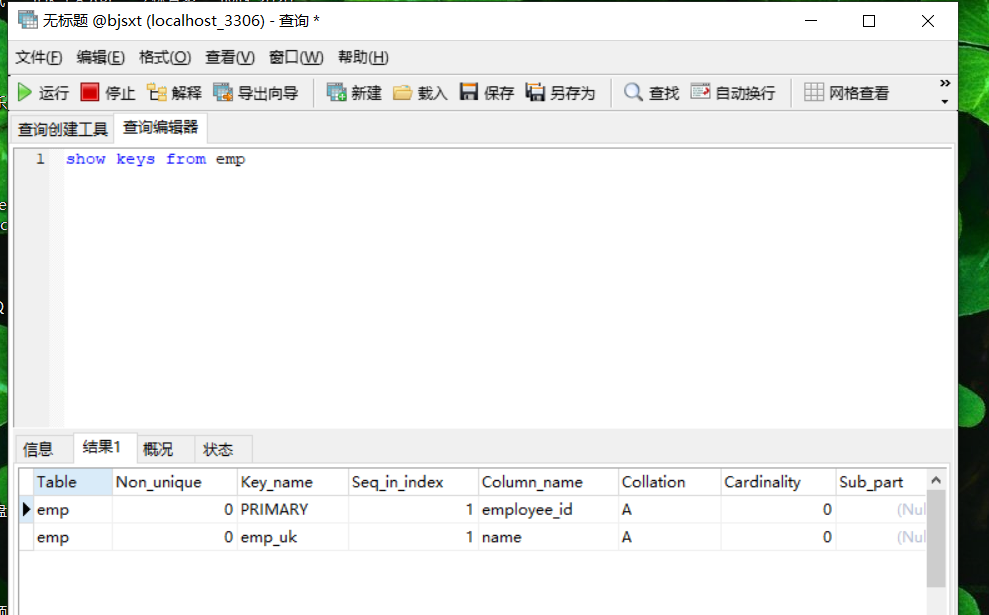Create a new query with 新建
This screenshot has width=989, height=615.
(354, 93)
